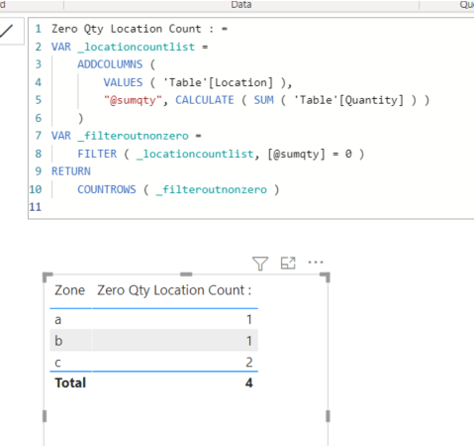This screenshot has width=474, height=446.
Task: Sort by the Zone column header
Action: pos(70,290)
